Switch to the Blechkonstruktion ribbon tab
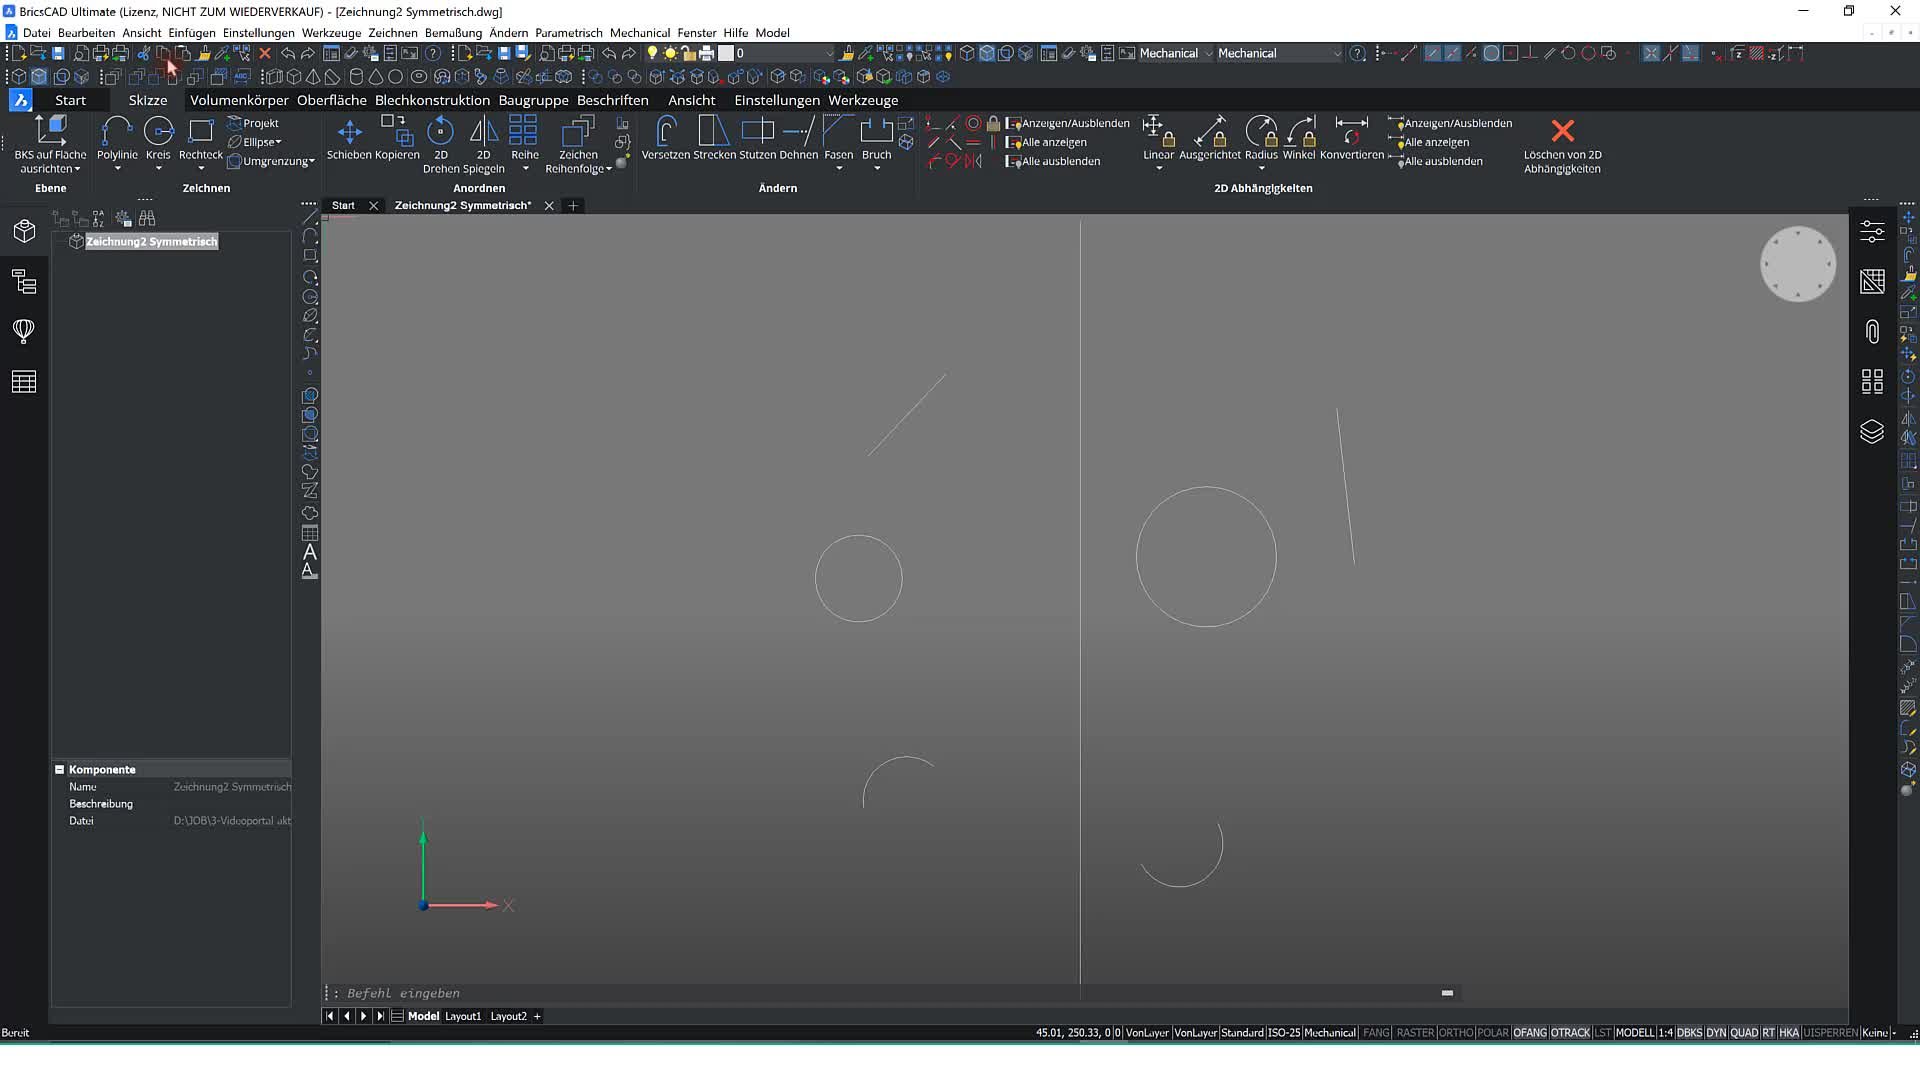Viewport: 1920px width, 1080px height. coord(432,100)
